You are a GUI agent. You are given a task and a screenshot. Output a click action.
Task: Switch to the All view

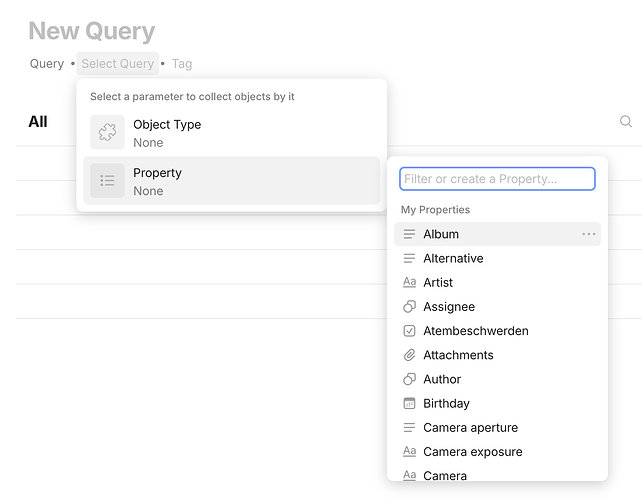click(38, 122)
